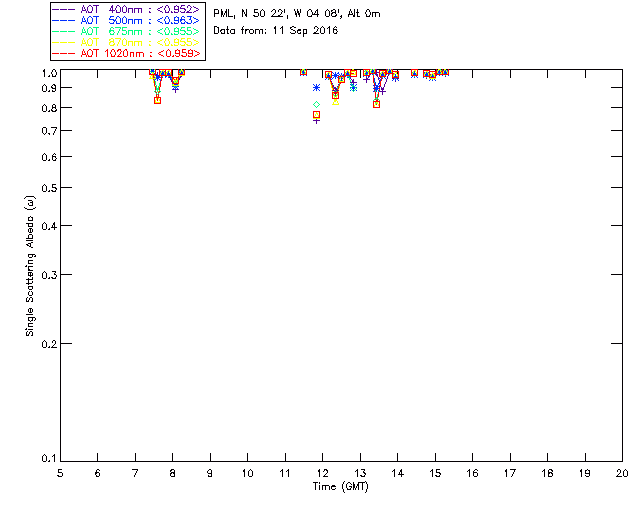Click the 0.6 y-axis tick label
The height and width of the screenshot is (512, 640).
pos(49,157)
